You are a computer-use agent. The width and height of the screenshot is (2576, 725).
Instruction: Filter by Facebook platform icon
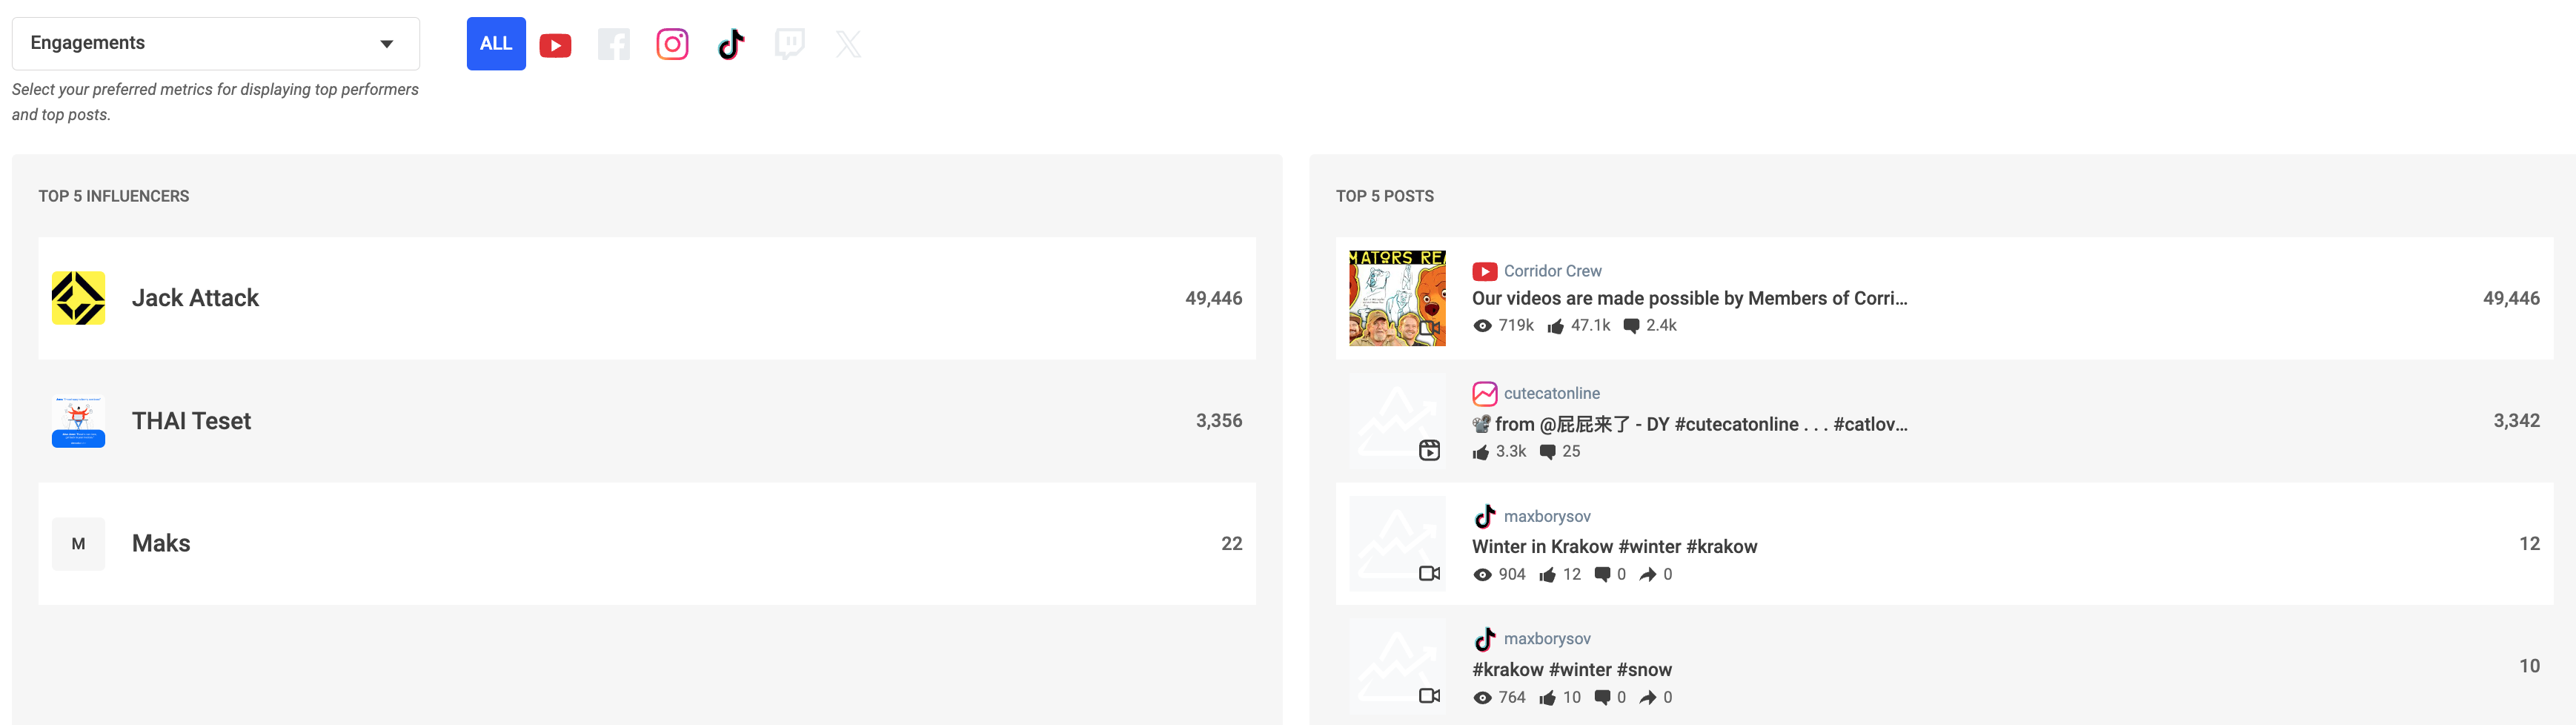(614, 44)
